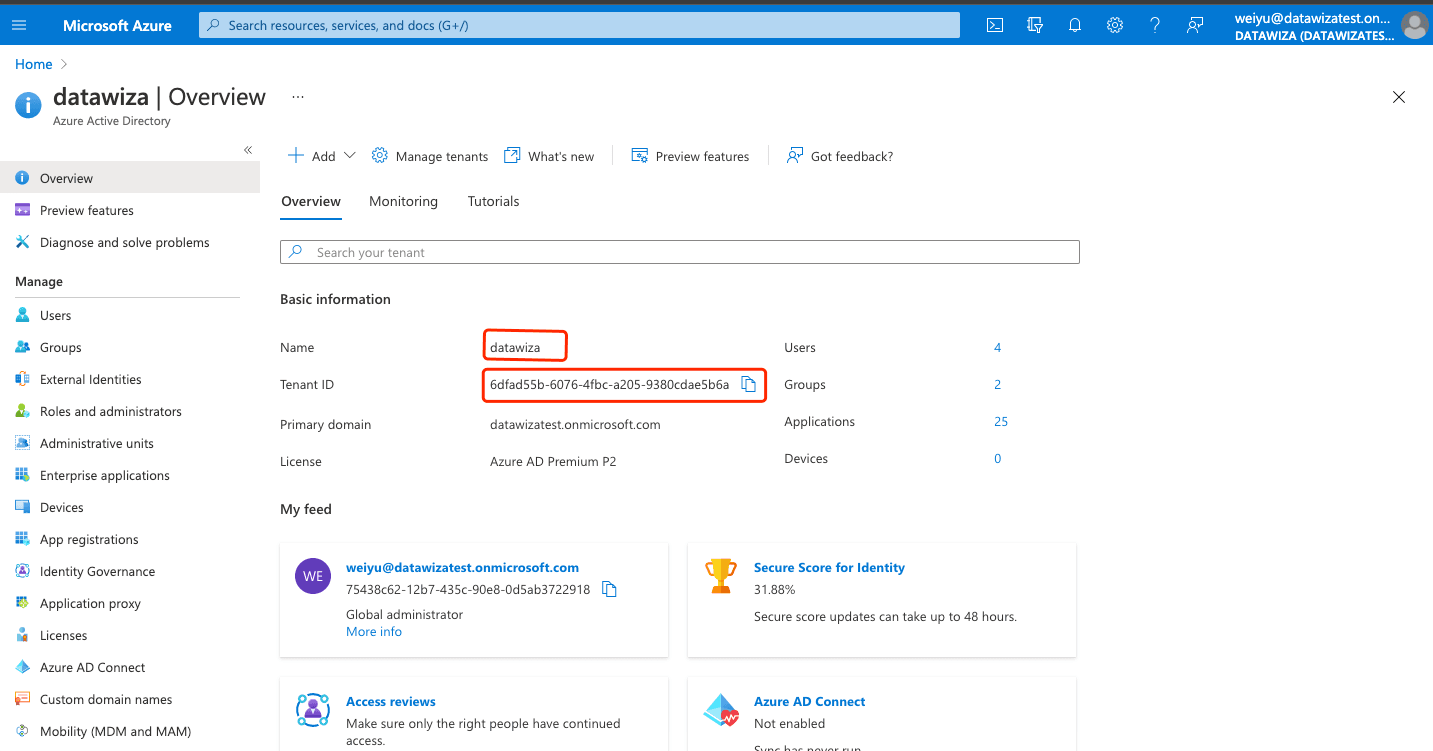This screenshot has height=751, width=1433.
Task: Close the datawiza Overview blade
Action: [1399, 97]
